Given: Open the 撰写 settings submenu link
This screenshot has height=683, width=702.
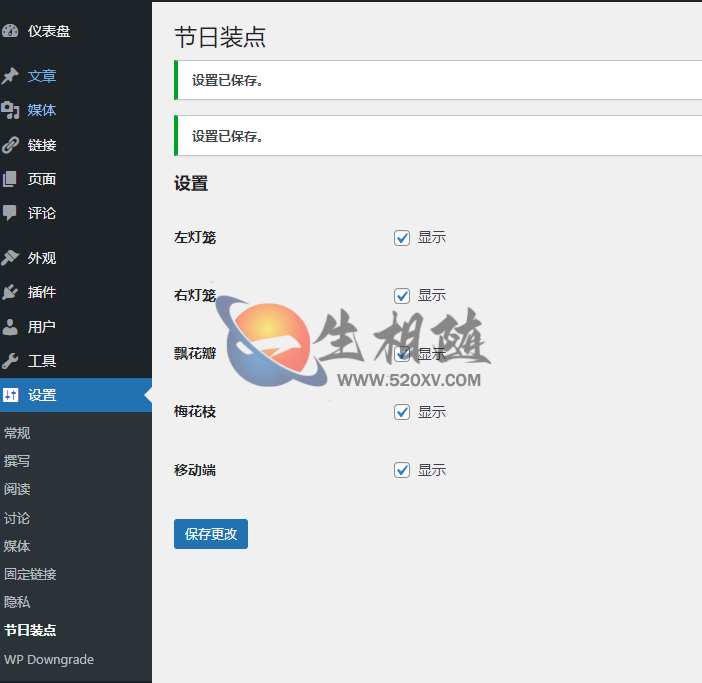Looking at the screenshot, I should (17, 461).
